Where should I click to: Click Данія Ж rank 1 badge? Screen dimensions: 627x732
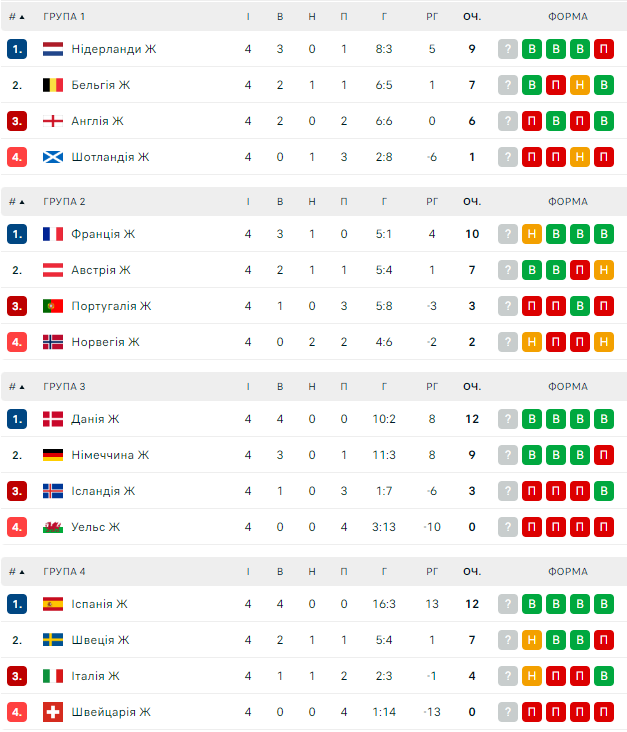click(x=17, y=419)
